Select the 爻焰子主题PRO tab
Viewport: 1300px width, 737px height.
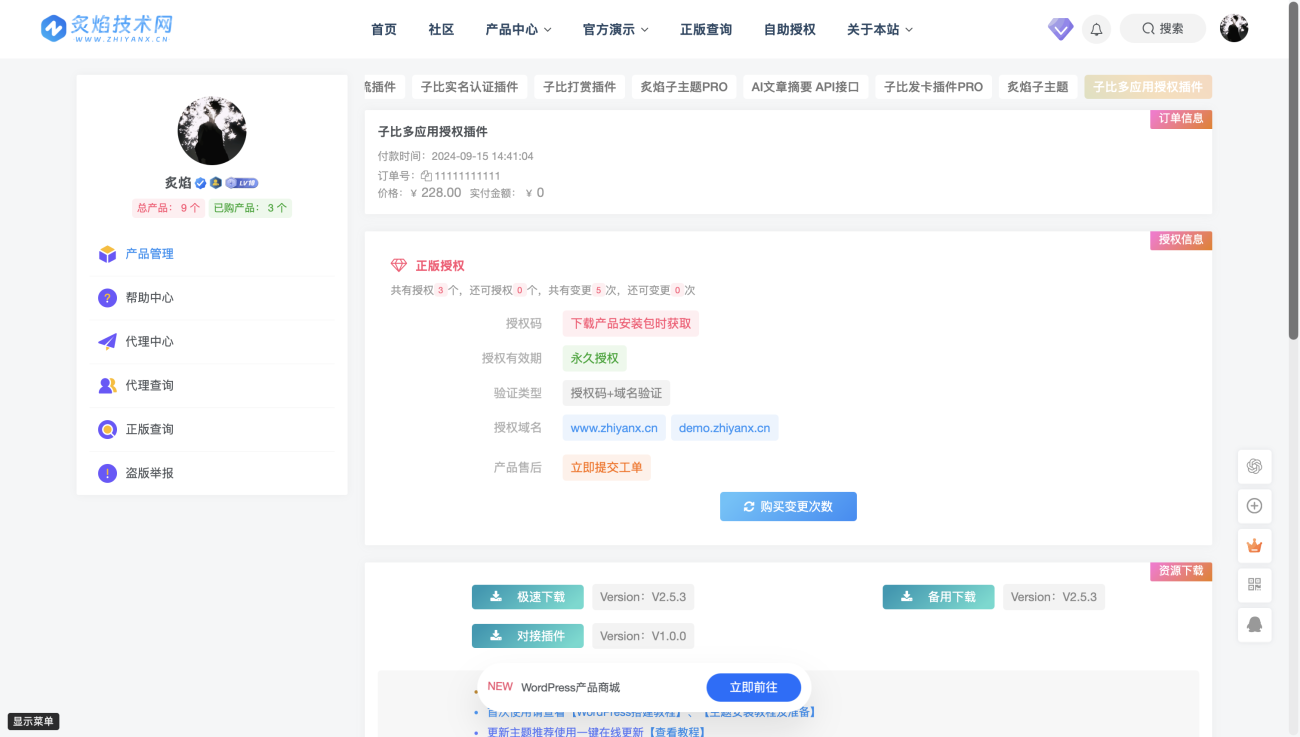tap(684, 87)
